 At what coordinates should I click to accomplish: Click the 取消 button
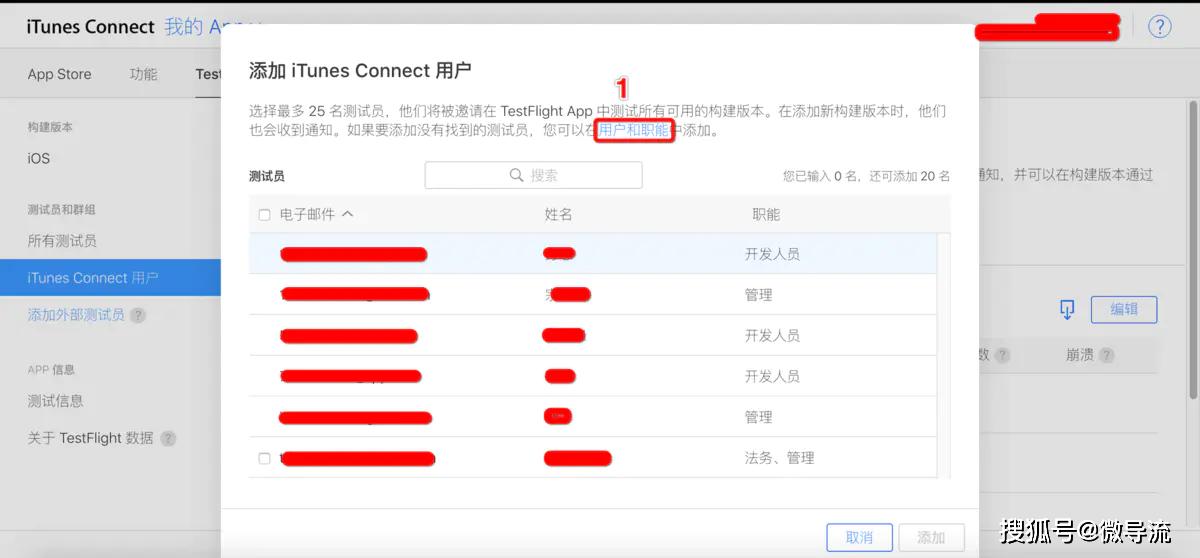coord(859,537)
